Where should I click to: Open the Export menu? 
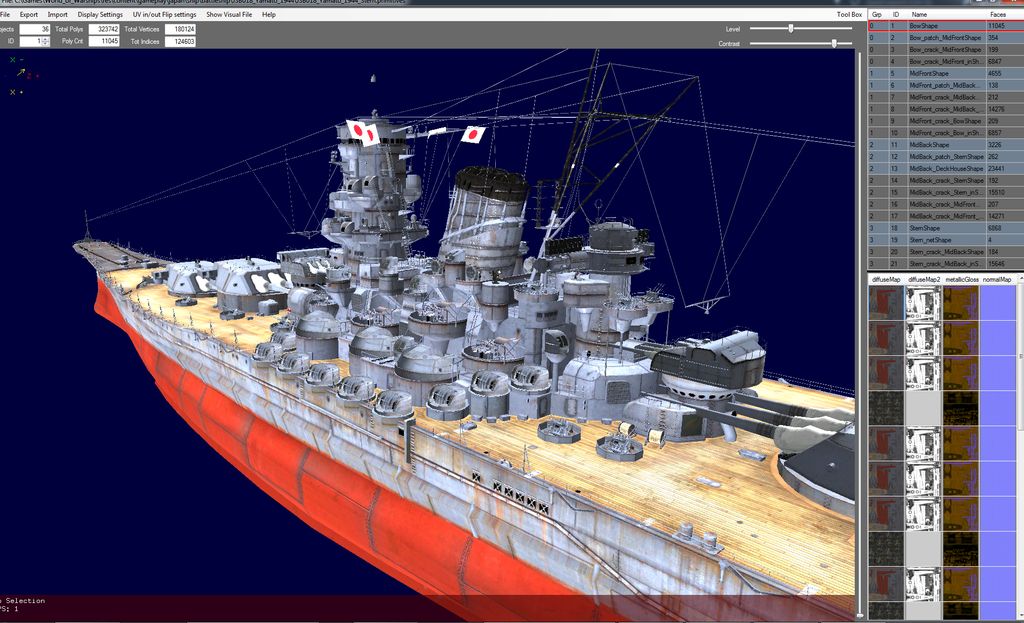coord(29,15)
